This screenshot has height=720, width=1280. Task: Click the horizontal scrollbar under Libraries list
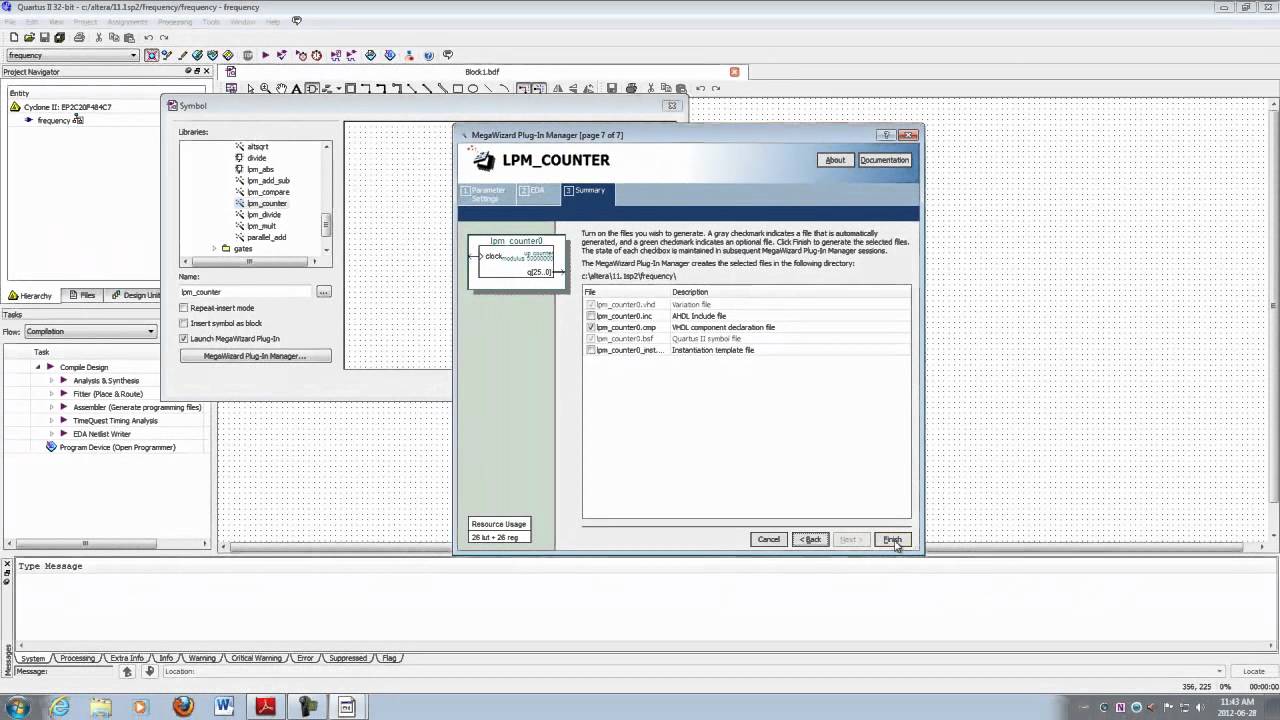(249, 261)
